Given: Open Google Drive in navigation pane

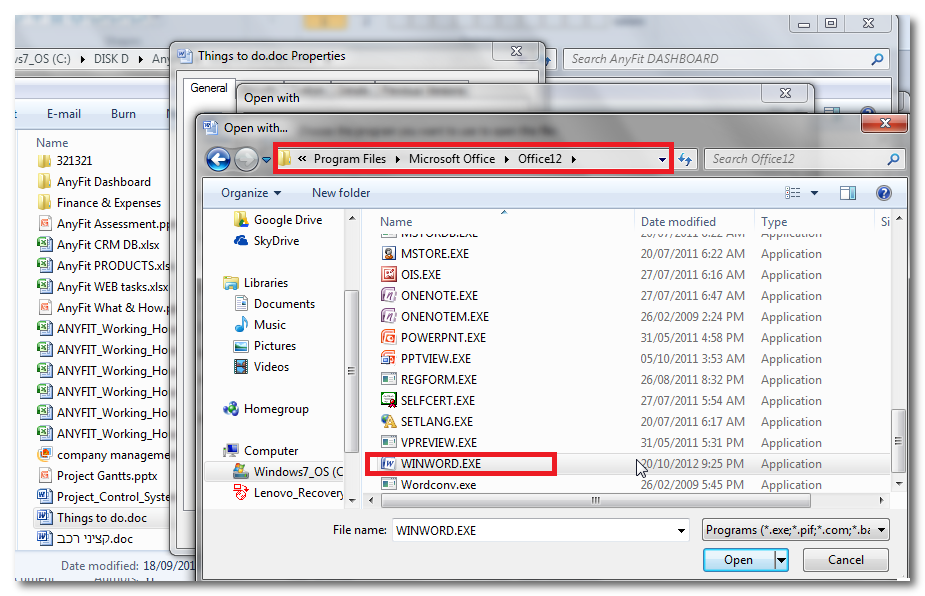Looking at the screenshot, I should coord(287,220).
